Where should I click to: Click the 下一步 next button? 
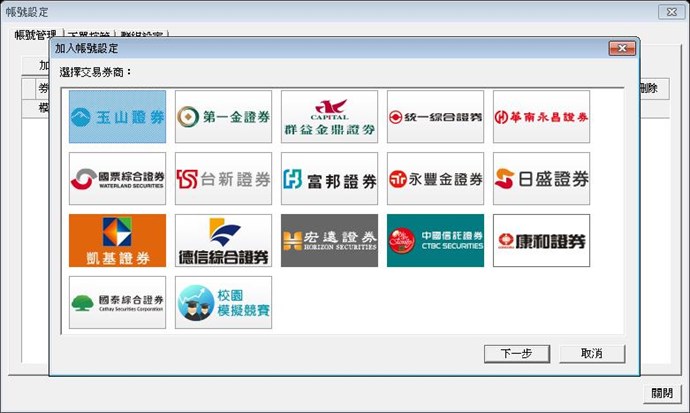pos(515,354)
